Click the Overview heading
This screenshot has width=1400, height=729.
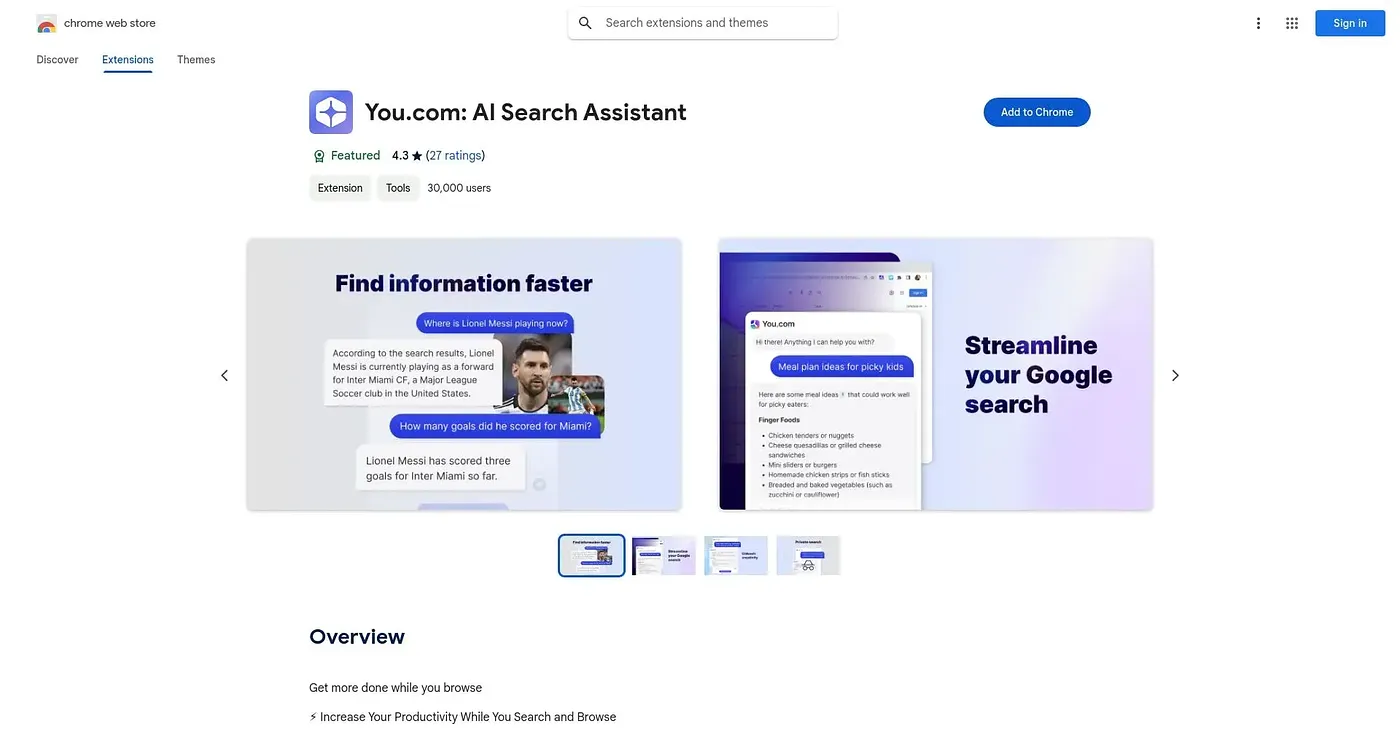click(357, 637)
